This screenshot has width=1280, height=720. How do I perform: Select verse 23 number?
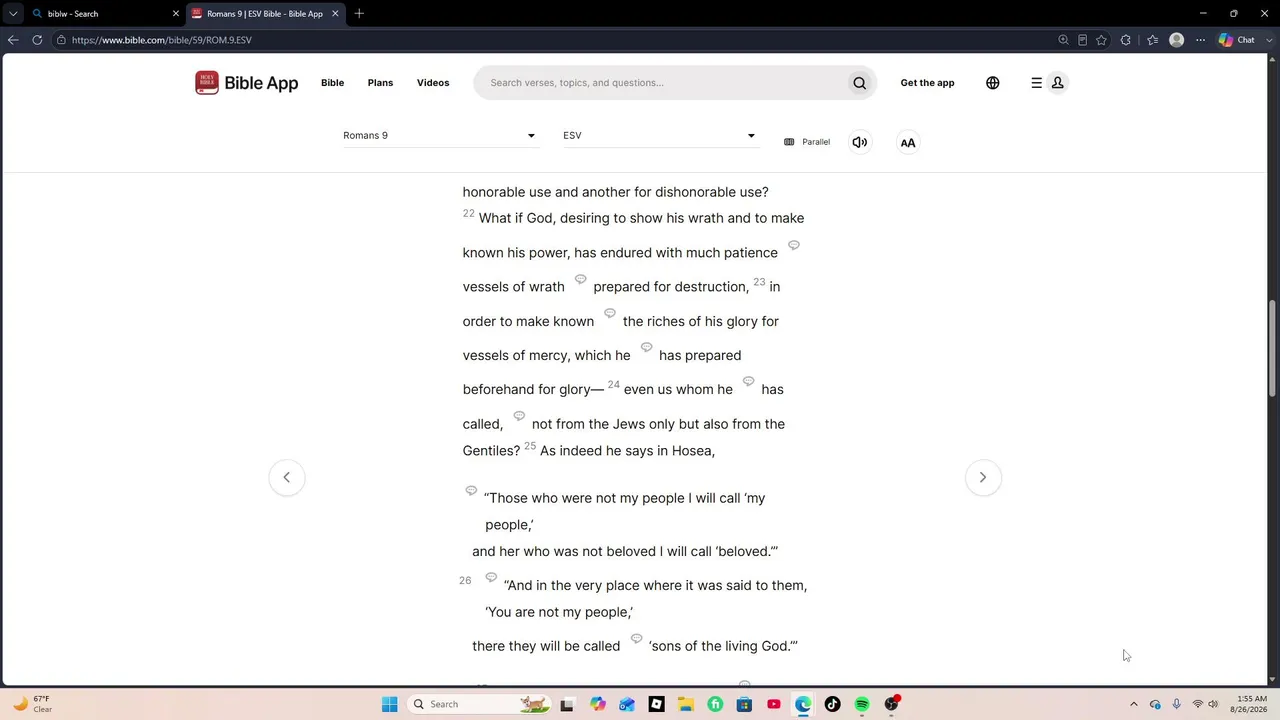click(759, 282)
